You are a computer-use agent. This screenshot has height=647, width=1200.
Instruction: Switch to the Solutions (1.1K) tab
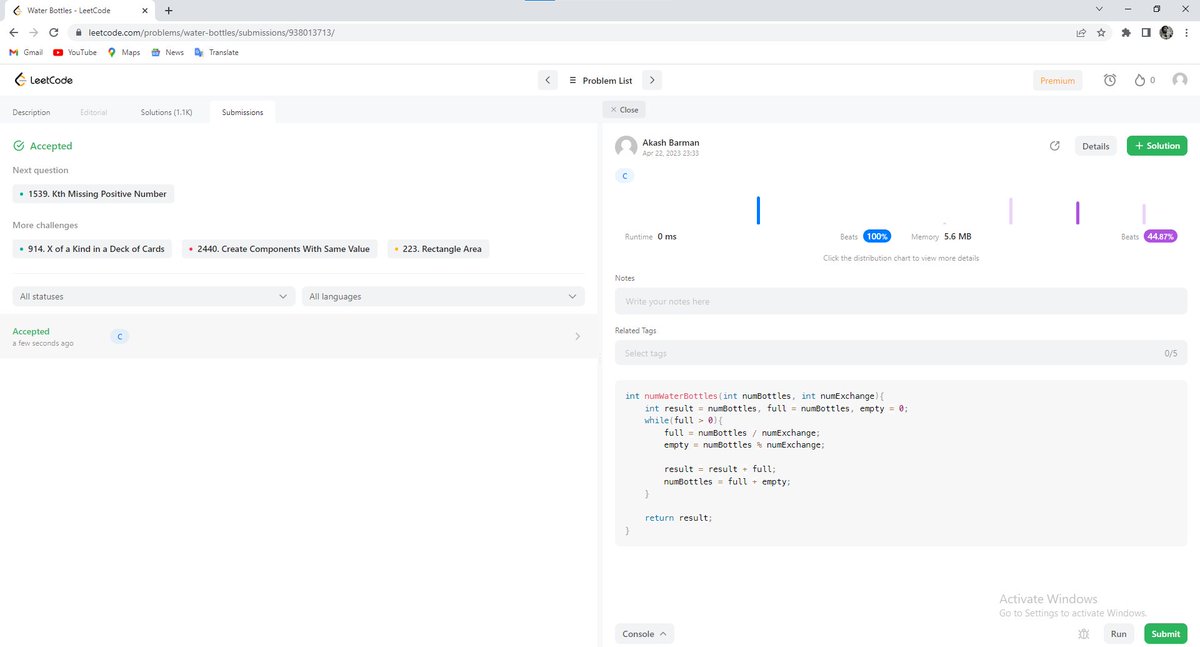(166, 112)
